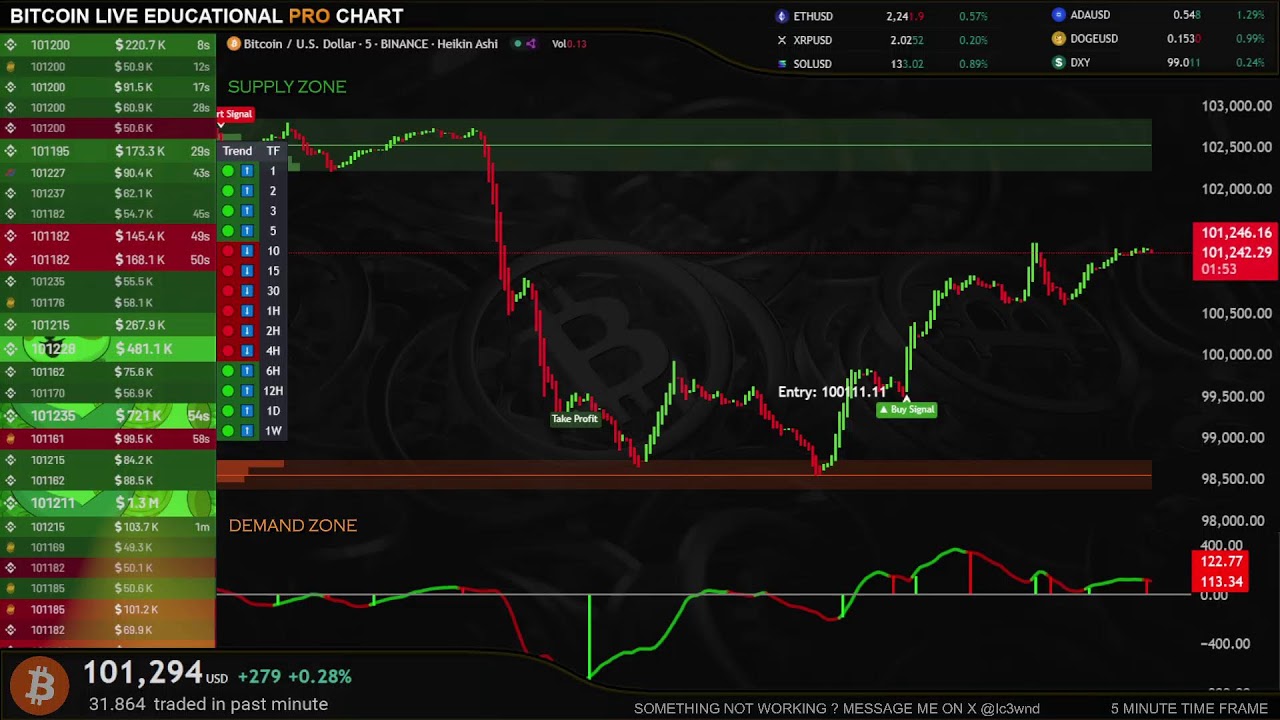The image size is (1280, 720).
Task: Click the down arrow for timeframe 10
Action: pos(247,251)
